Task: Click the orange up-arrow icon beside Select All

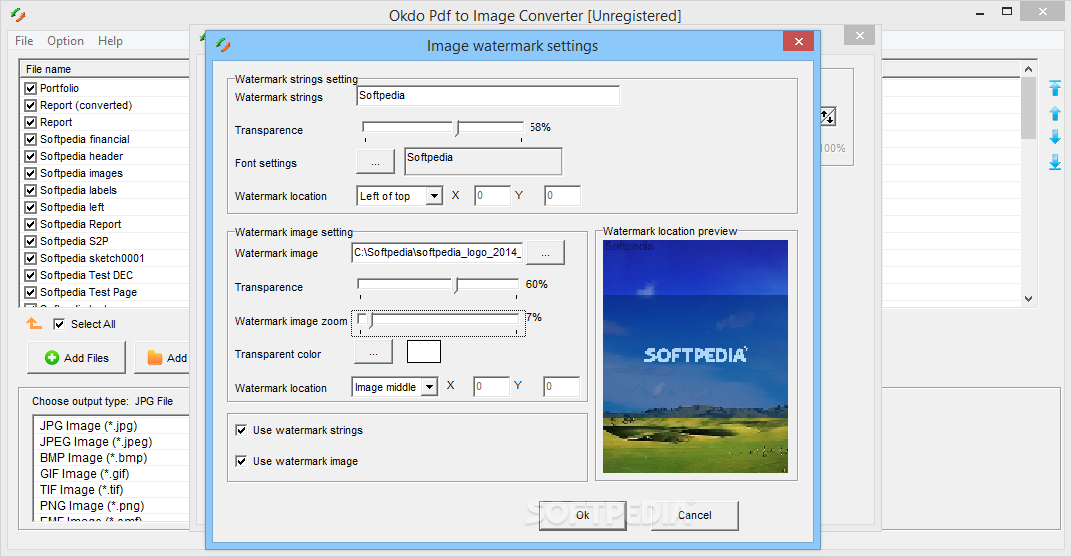Action: tap(34, 323)
